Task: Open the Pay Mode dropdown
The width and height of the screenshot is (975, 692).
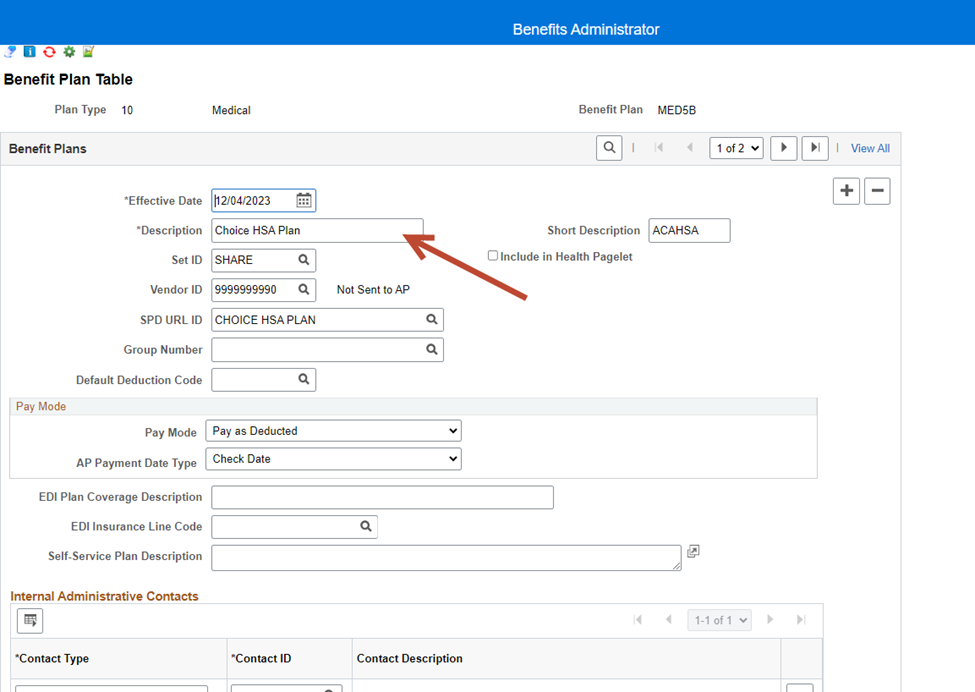Action: click(333, 431)
